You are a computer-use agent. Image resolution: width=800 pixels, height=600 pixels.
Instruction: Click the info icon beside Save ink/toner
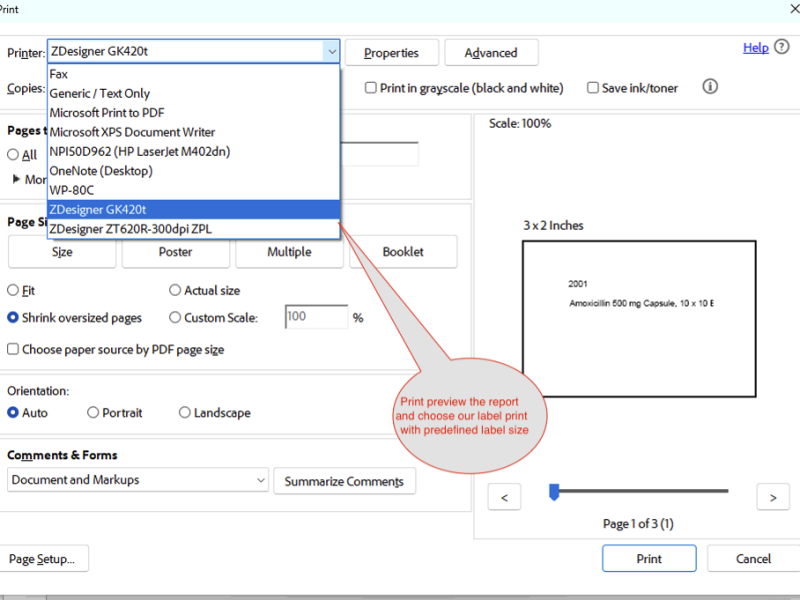pos(710,86)
